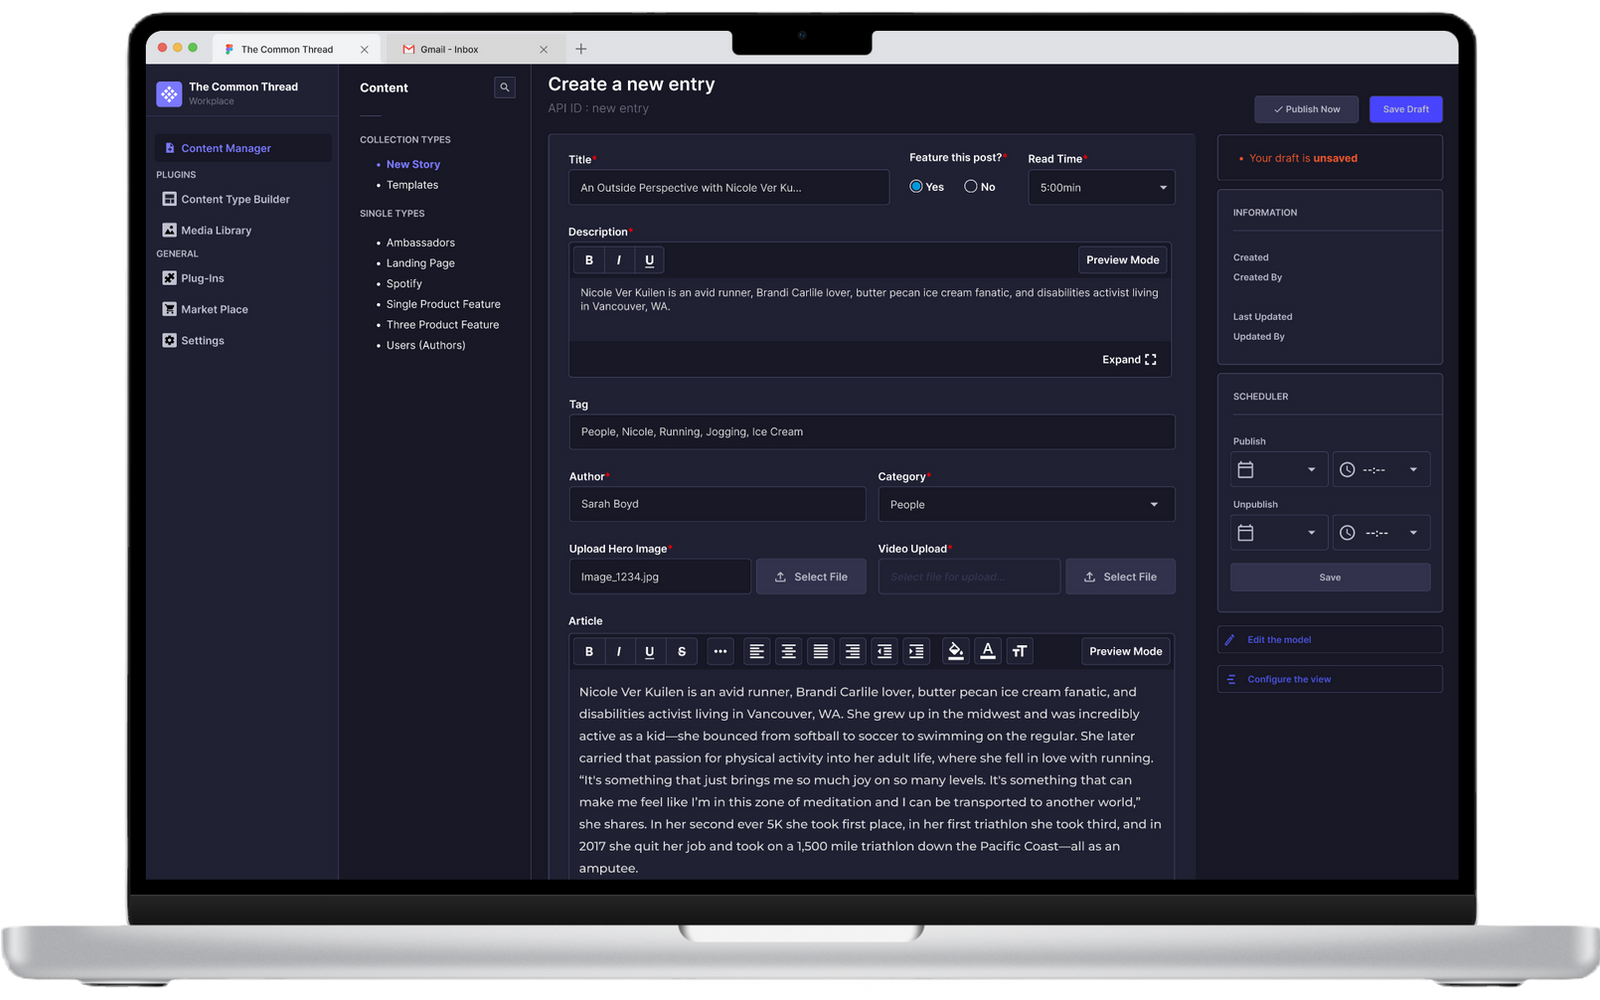Close the Gmail - Inbox tab
1600x1000 pixels.
pyautogui.click(x=544, y=49)
